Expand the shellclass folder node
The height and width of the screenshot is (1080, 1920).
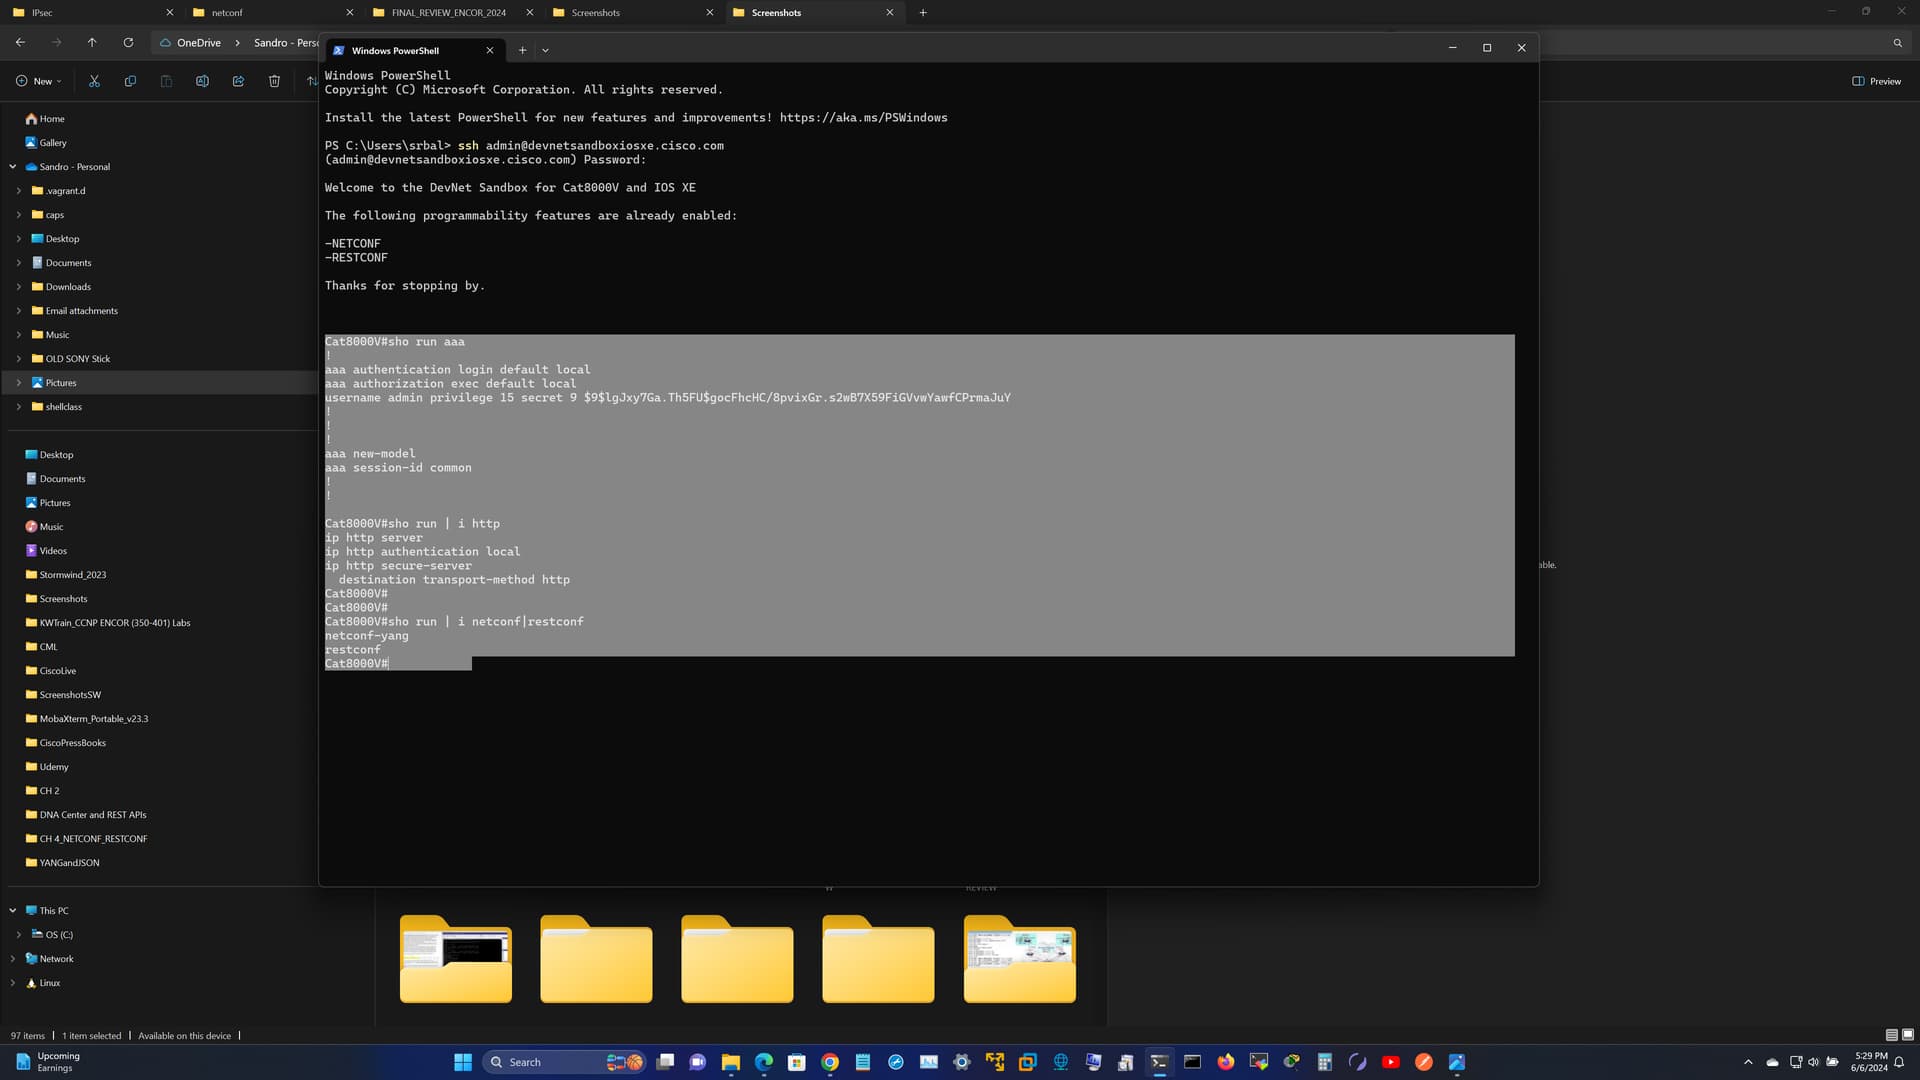[19, 407]
